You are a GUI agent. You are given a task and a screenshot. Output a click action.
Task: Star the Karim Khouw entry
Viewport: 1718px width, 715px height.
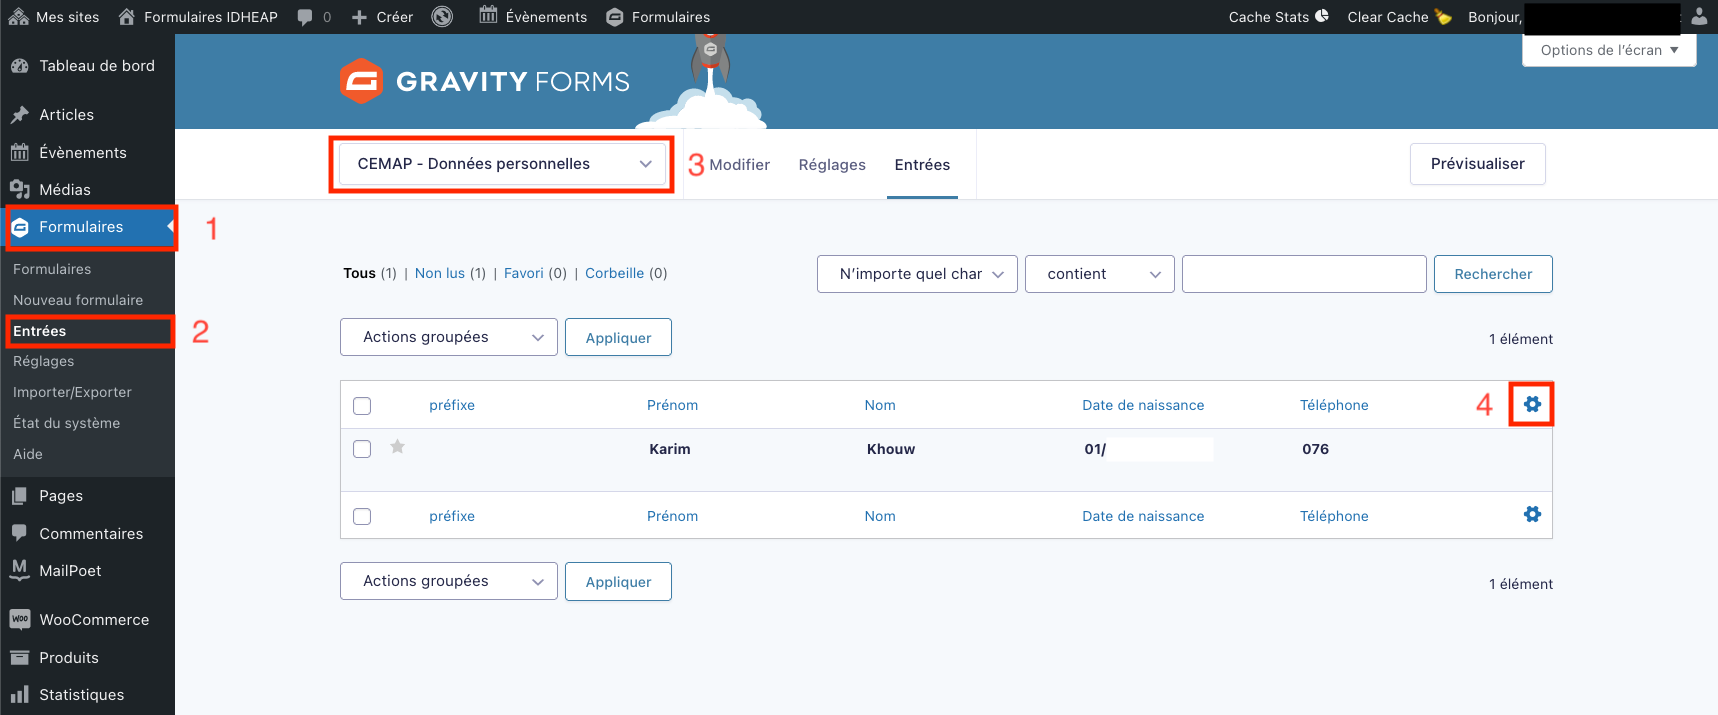(x=397, y=447)
